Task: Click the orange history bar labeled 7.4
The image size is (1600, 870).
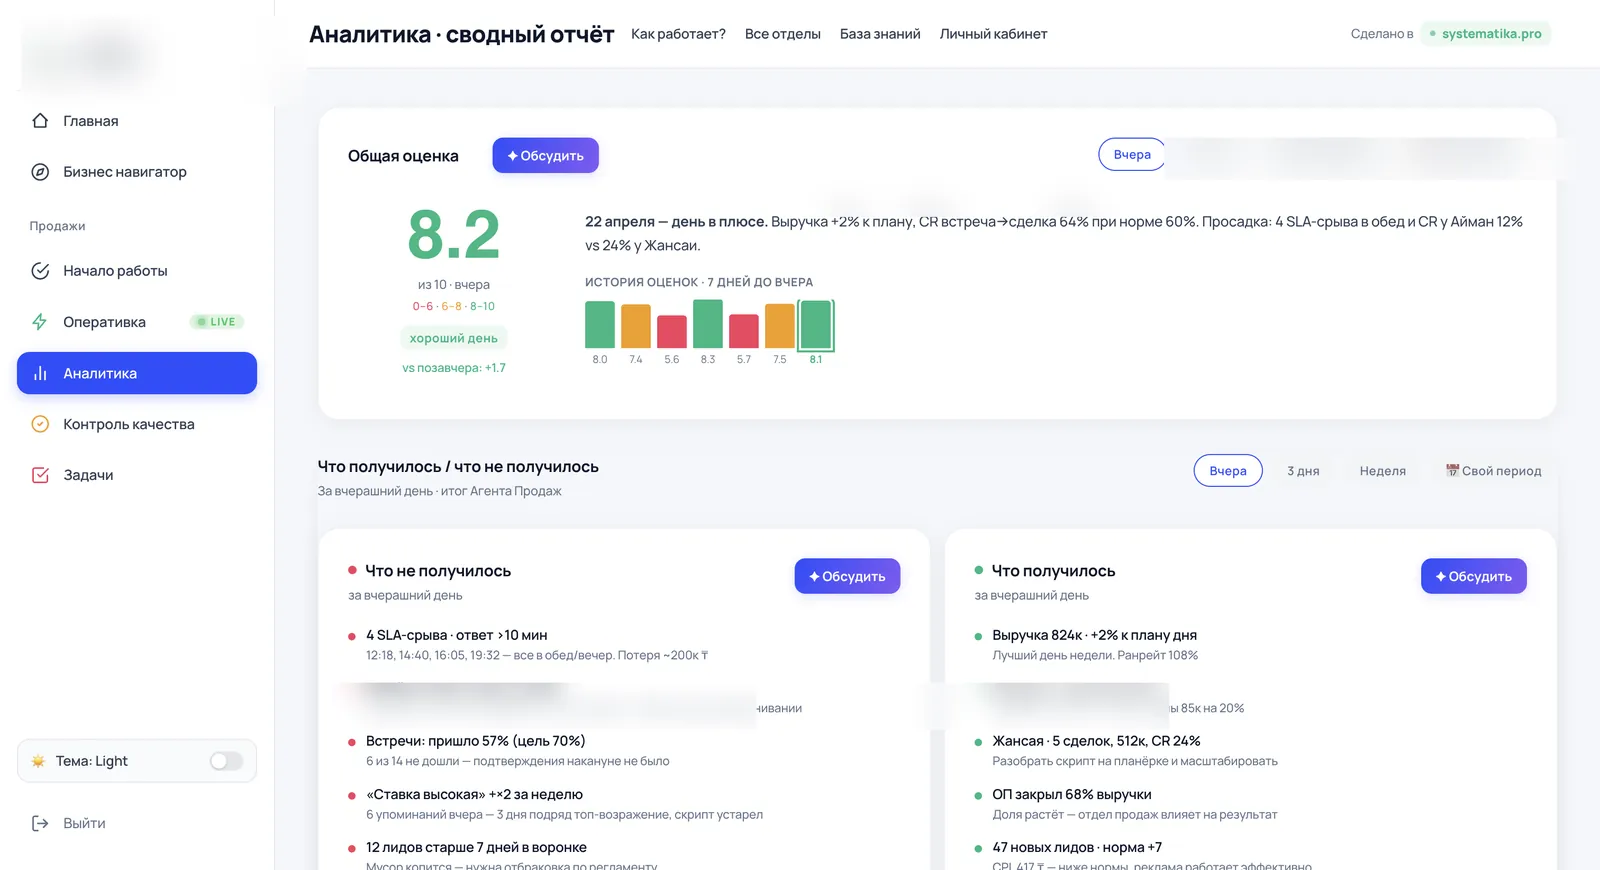Action: point(636,326)
